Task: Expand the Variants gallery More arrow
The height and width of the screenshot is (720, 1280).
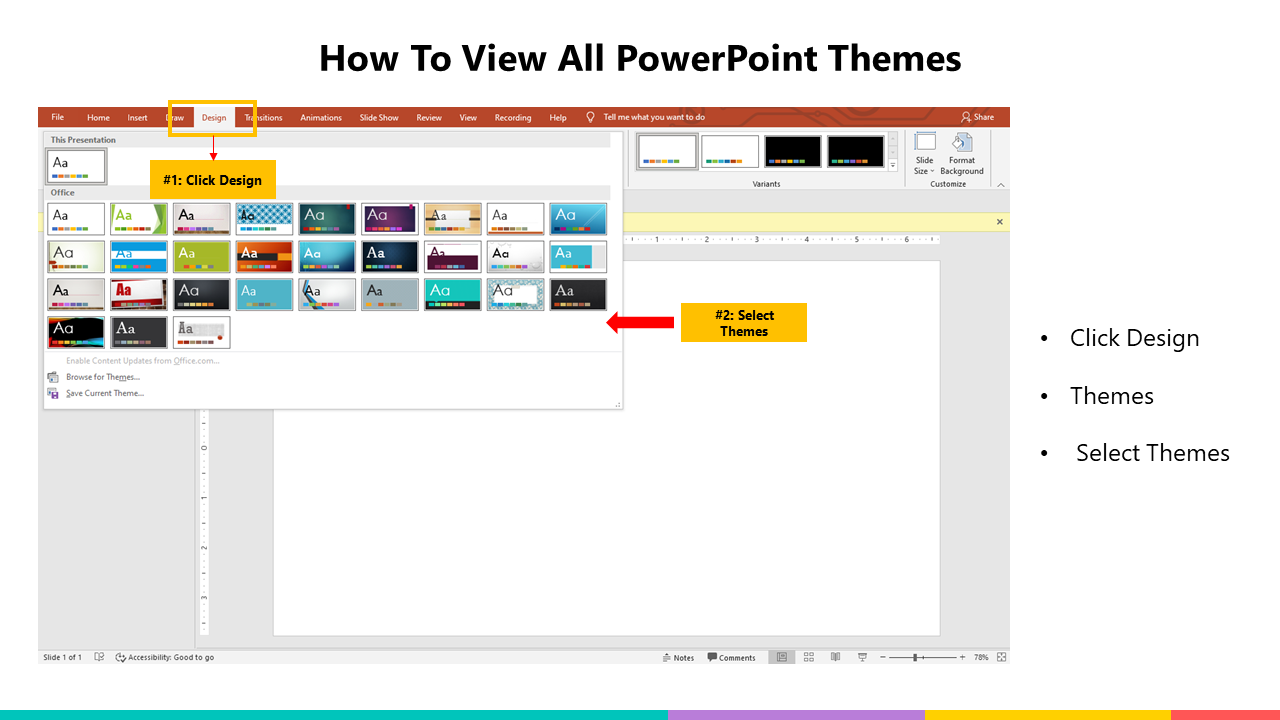Action: coord(893,166)
